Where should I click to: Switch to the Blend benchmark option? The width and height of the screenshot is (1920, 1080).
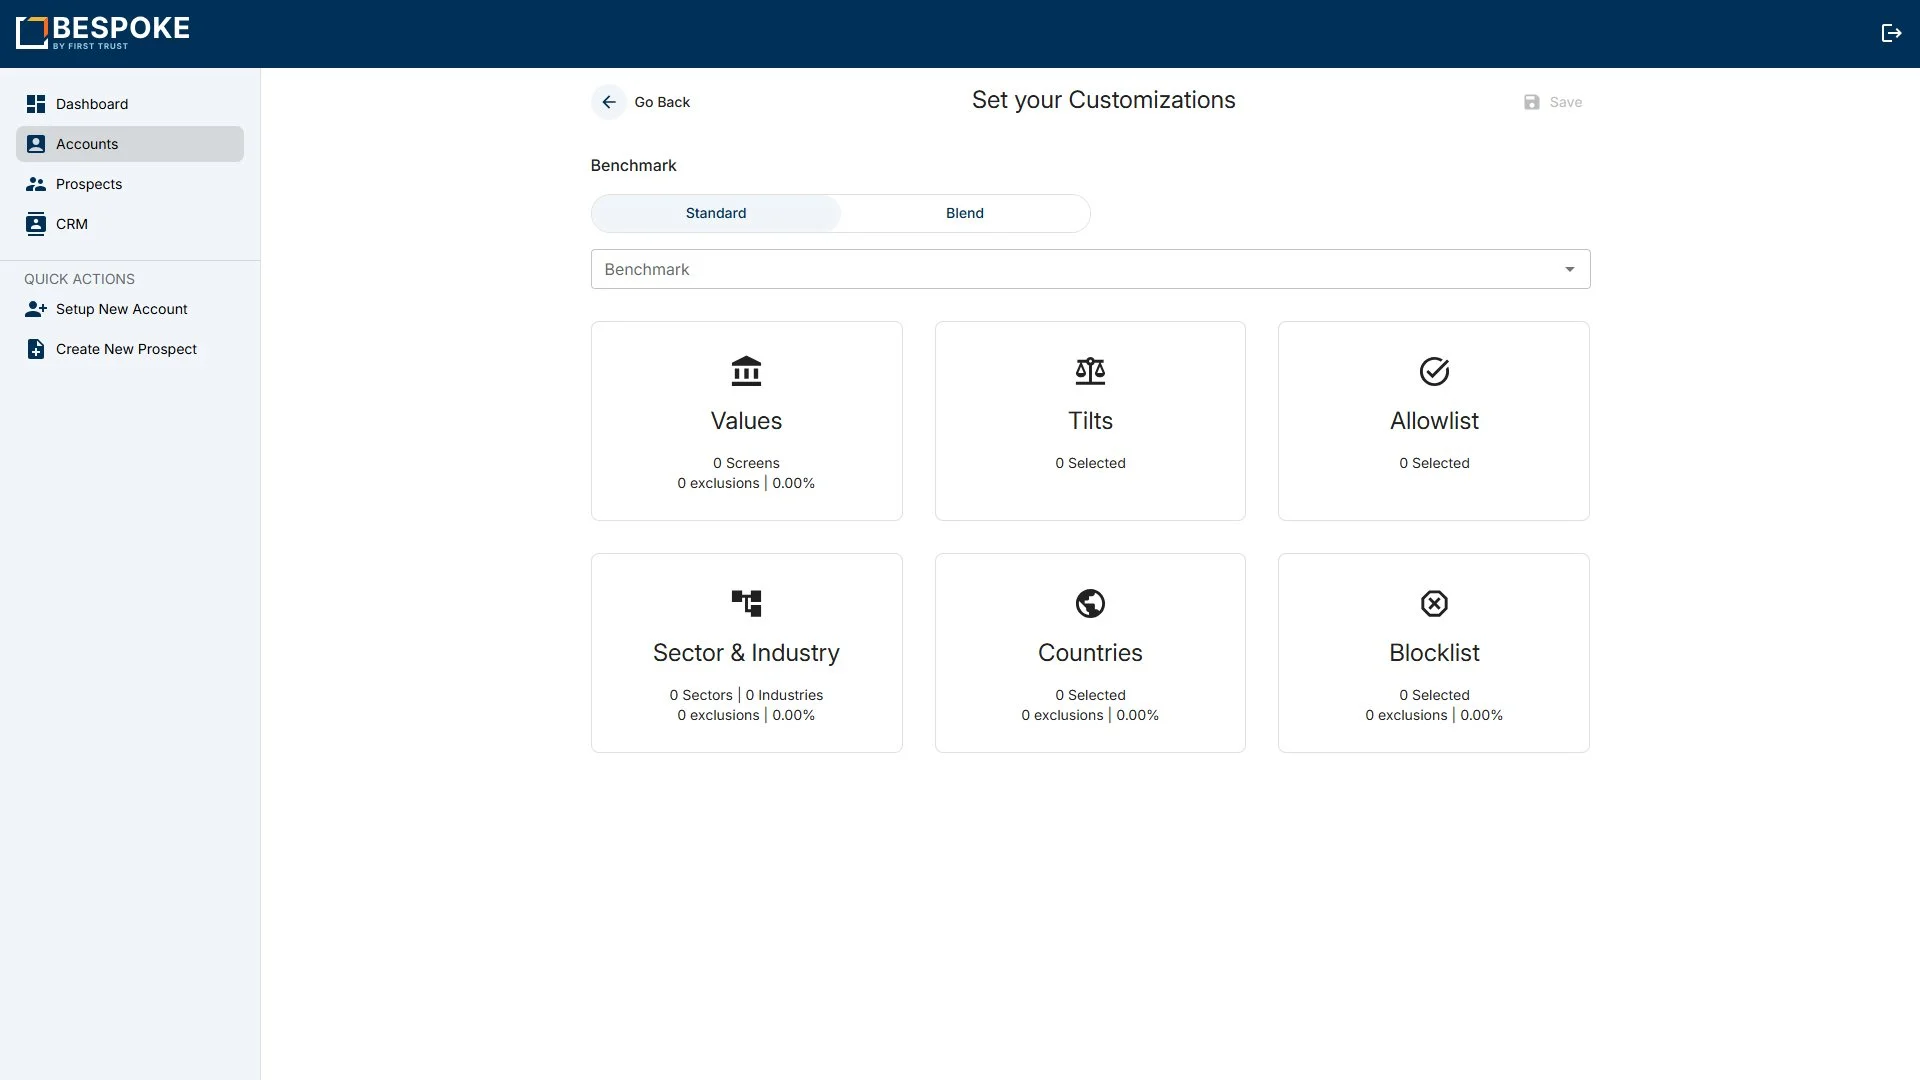[x=963, y=213]
